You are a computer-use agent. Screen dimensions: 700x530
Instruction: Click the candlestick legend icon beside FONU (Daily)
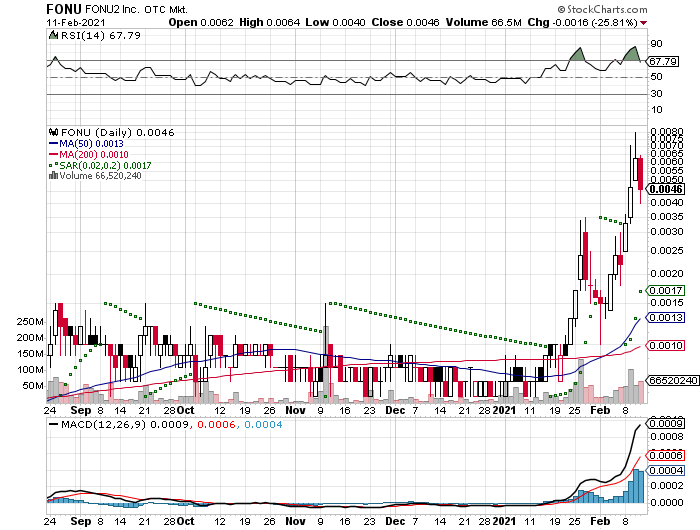point(54,132)
